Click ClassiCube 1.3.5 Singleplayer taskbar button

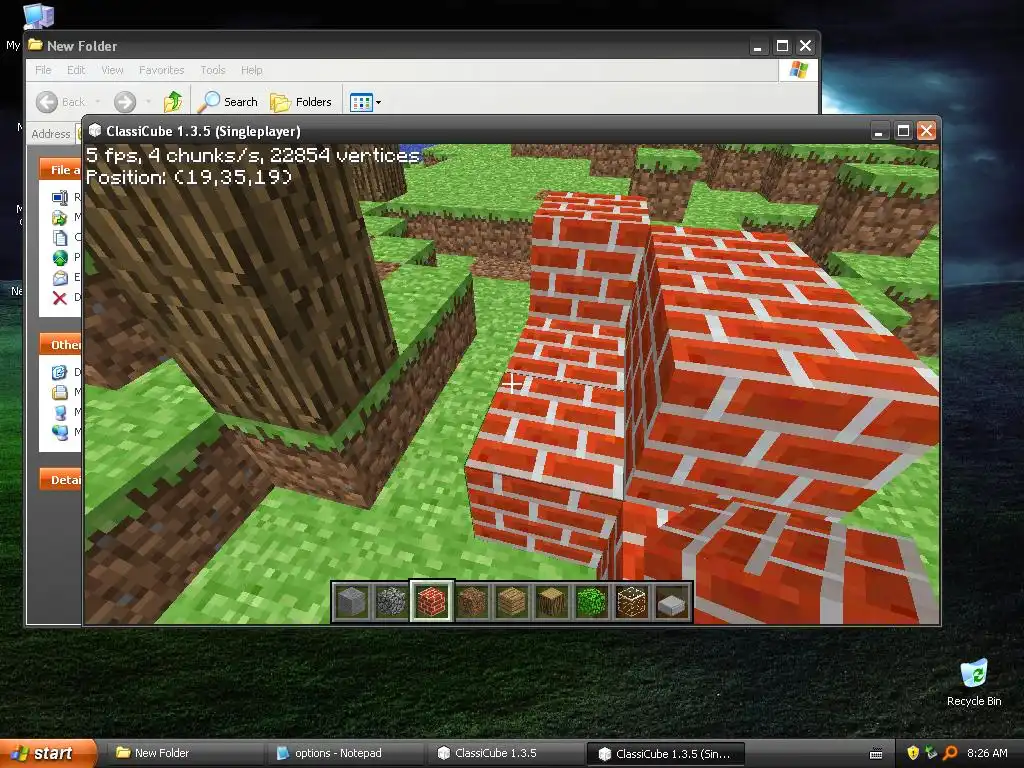click(665, 754)
